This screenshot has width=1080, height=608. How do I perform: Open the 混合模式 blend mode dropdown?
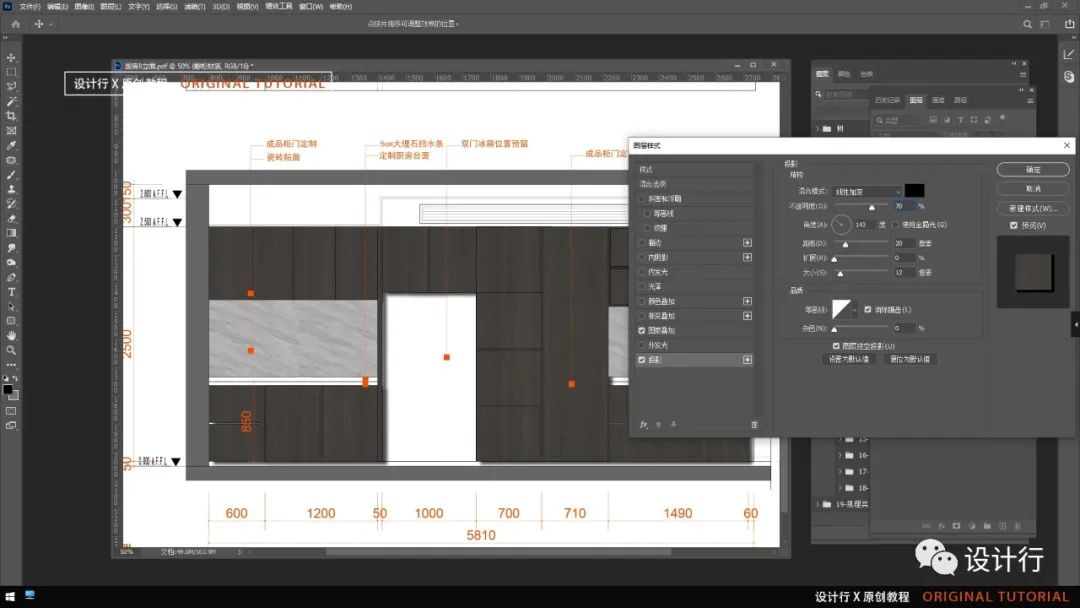(868, 191)
